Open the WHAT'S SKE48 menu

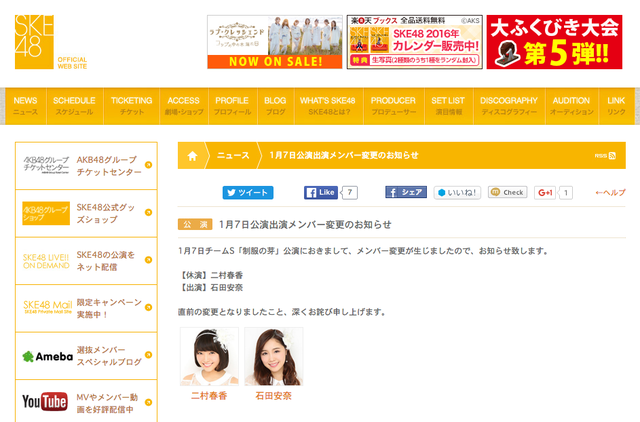click(x=328, y=106)
